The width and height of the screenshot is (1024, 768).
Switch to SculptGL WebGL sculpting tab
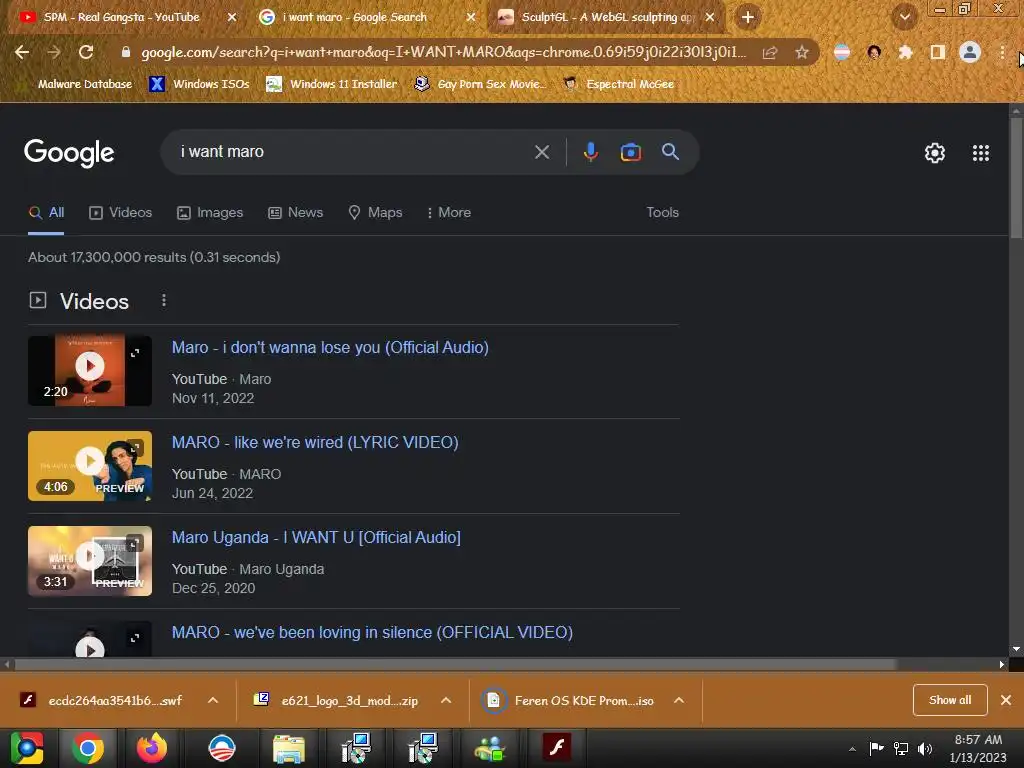(607, 17)
